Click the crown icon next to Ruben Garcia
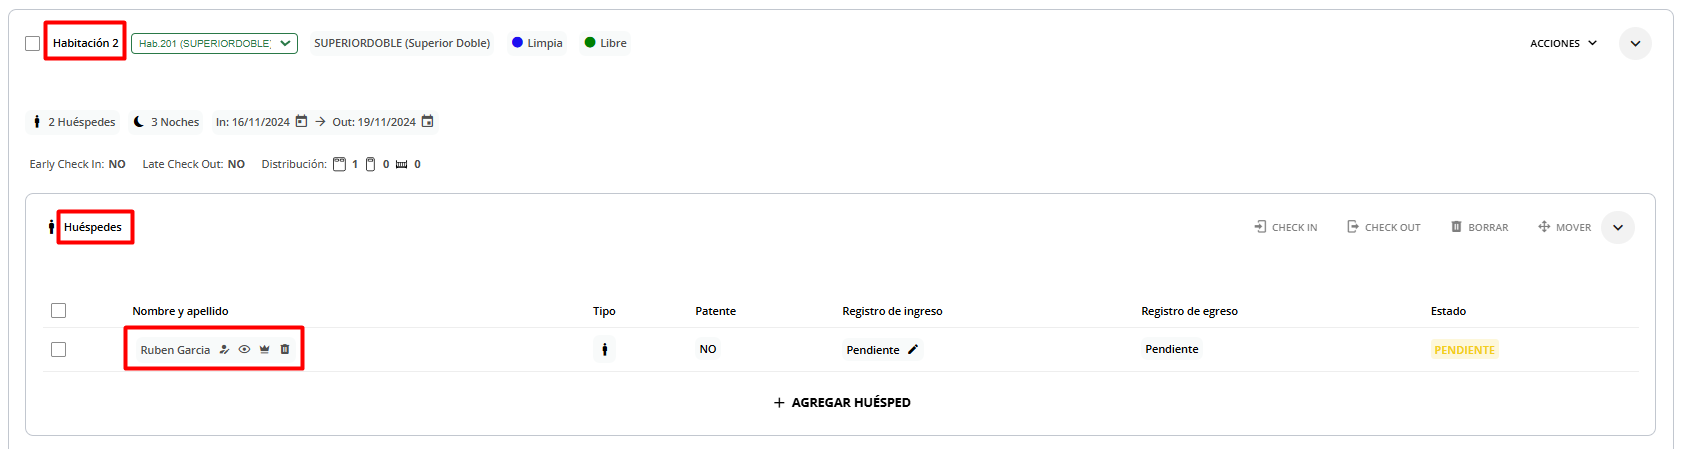1683x449 pixels. [264, 350]
